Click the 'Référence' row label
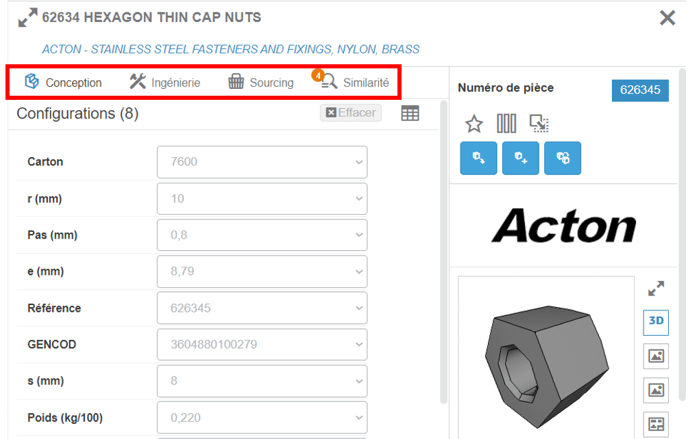688x439 pixels. (54, 308)
